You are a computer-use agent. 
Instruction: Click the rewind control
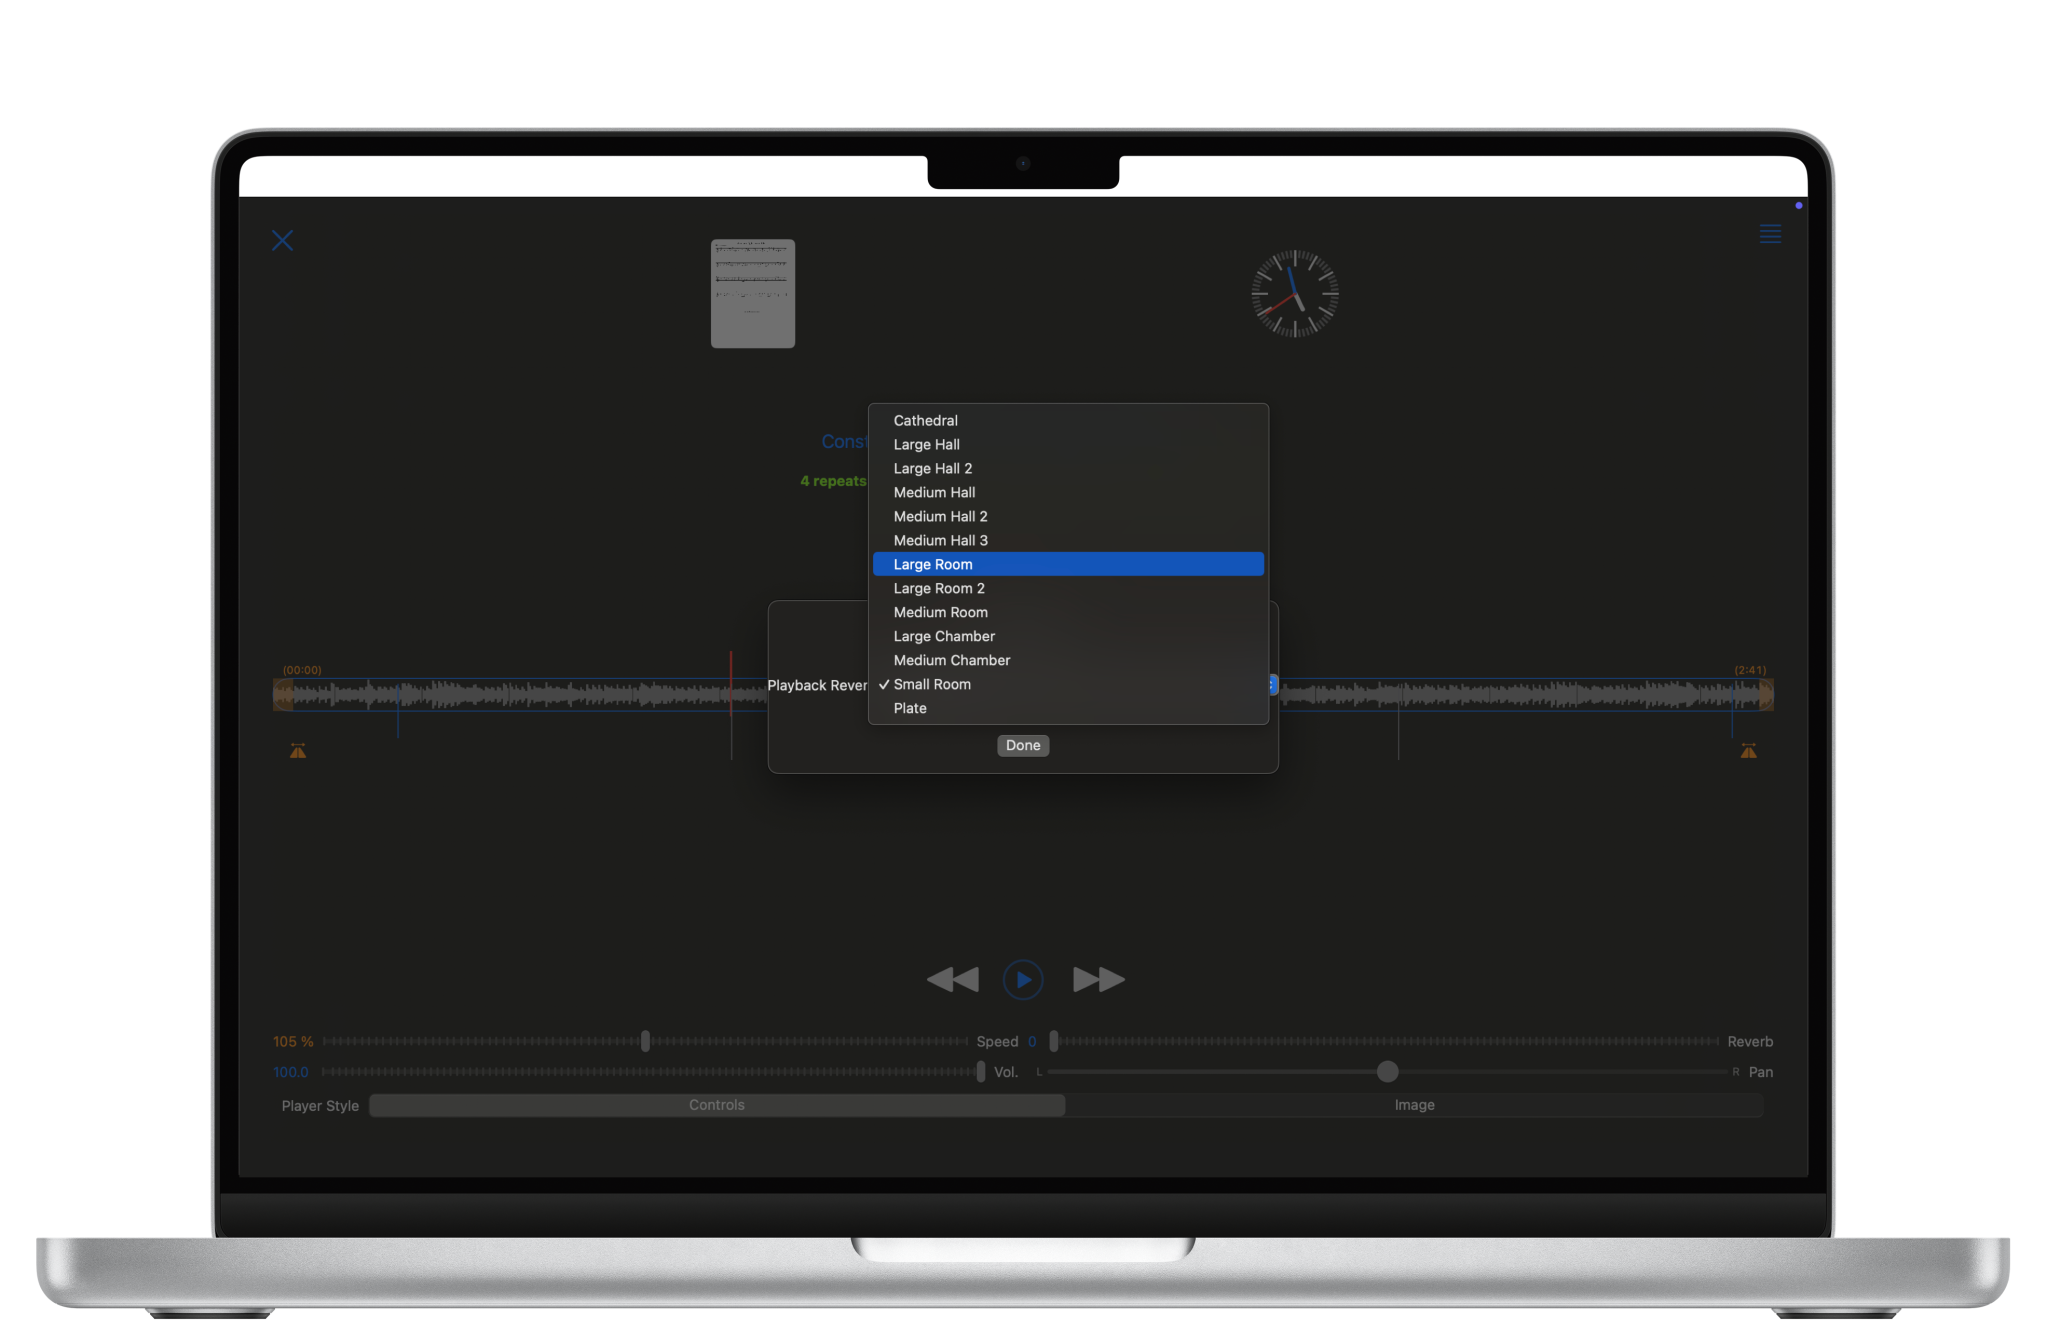coord(951,980)
